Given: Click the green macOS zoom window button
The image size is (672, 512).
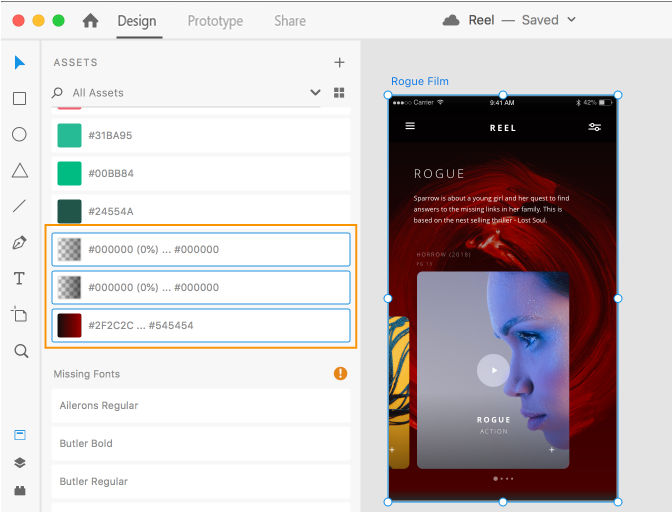Looking at the screenshot, I should [58, 21].
